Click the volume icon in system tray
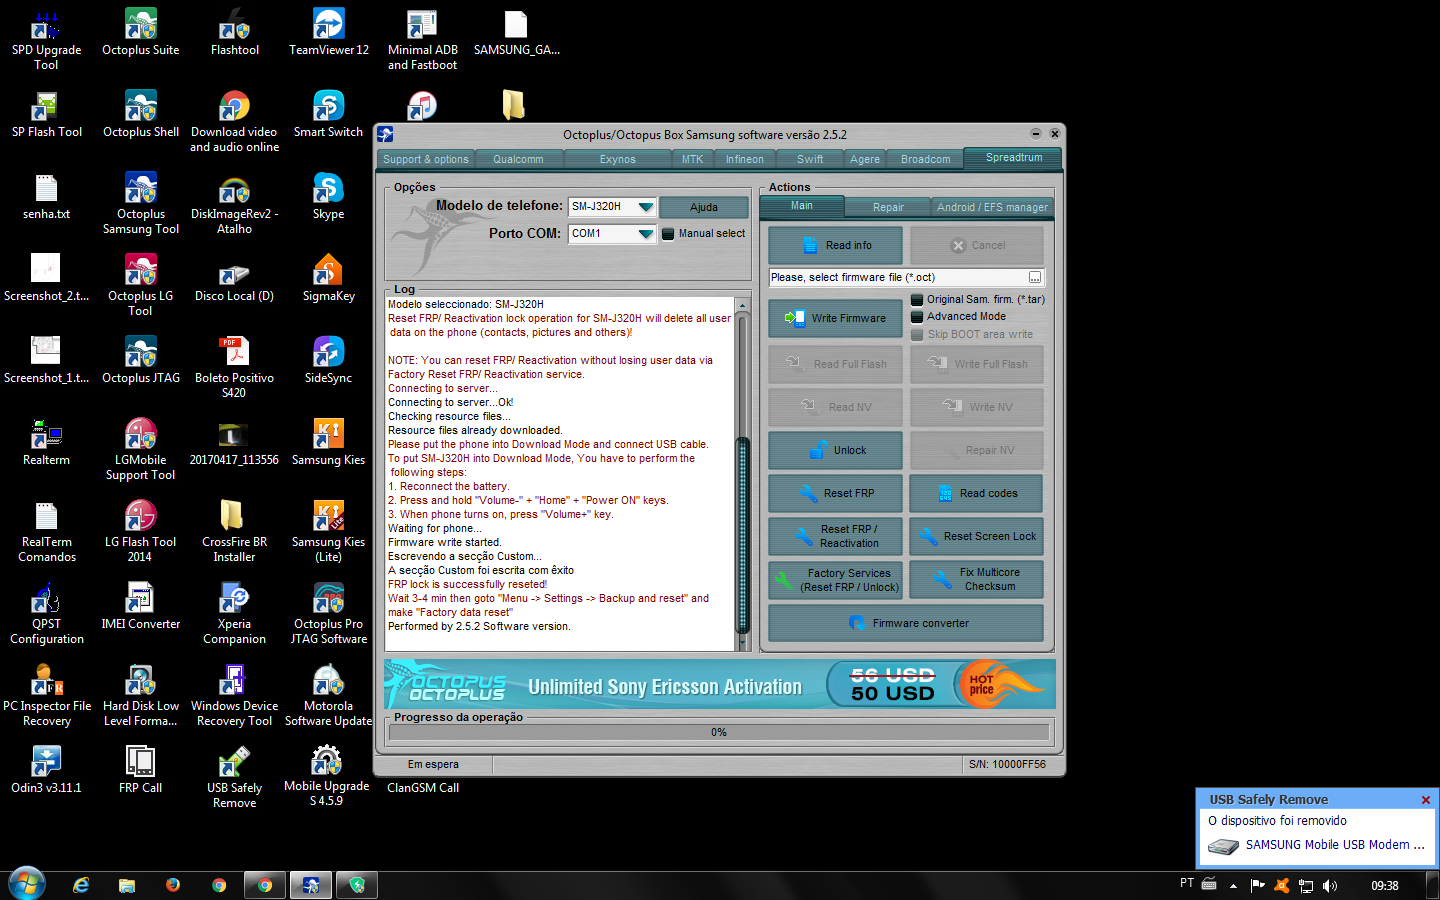The width and height of the screenshot is (1440, 900). [1330, 885]
